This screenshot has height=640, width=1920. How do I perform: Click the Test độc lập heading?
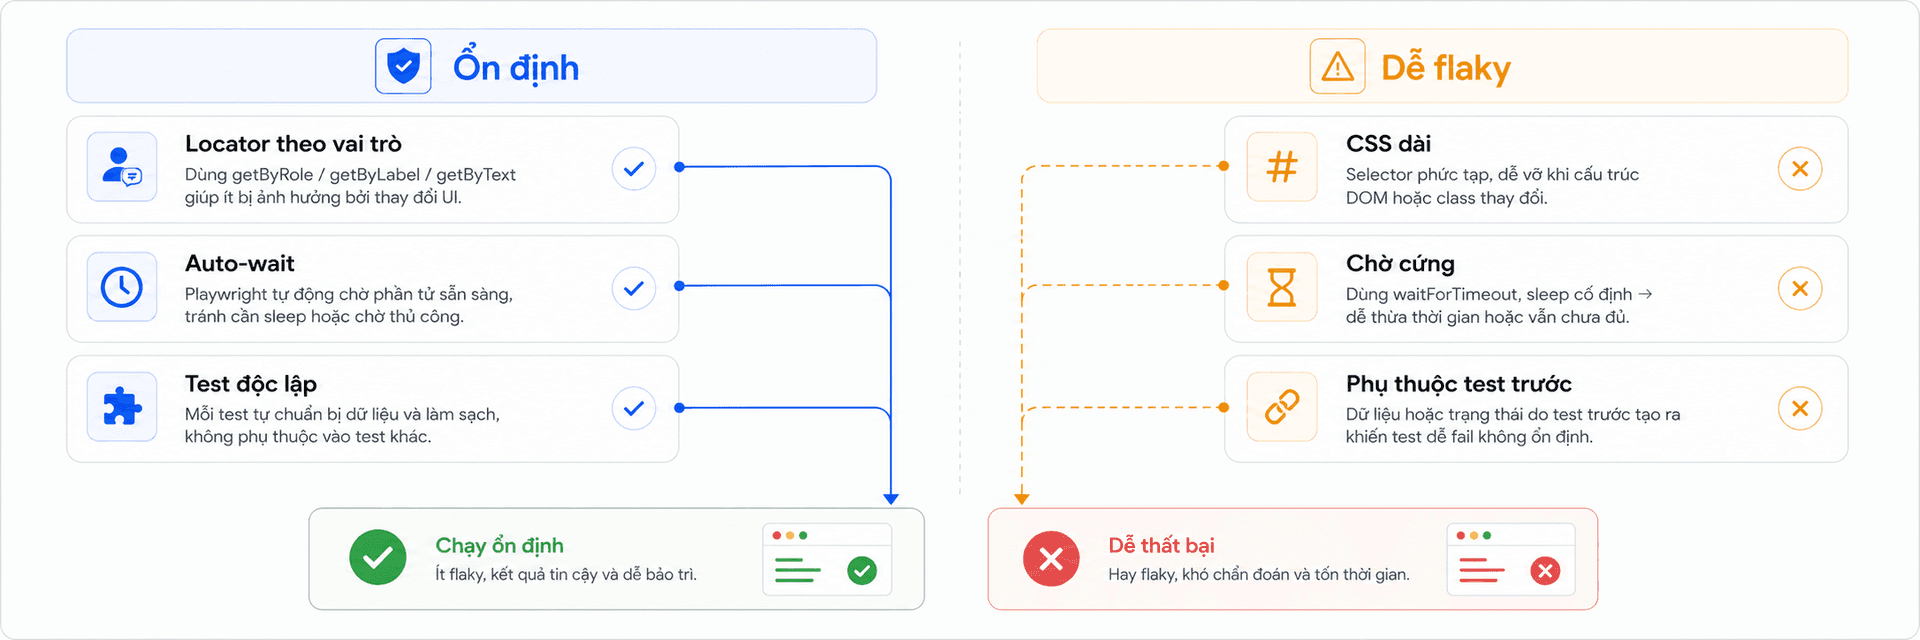point(251,384)
